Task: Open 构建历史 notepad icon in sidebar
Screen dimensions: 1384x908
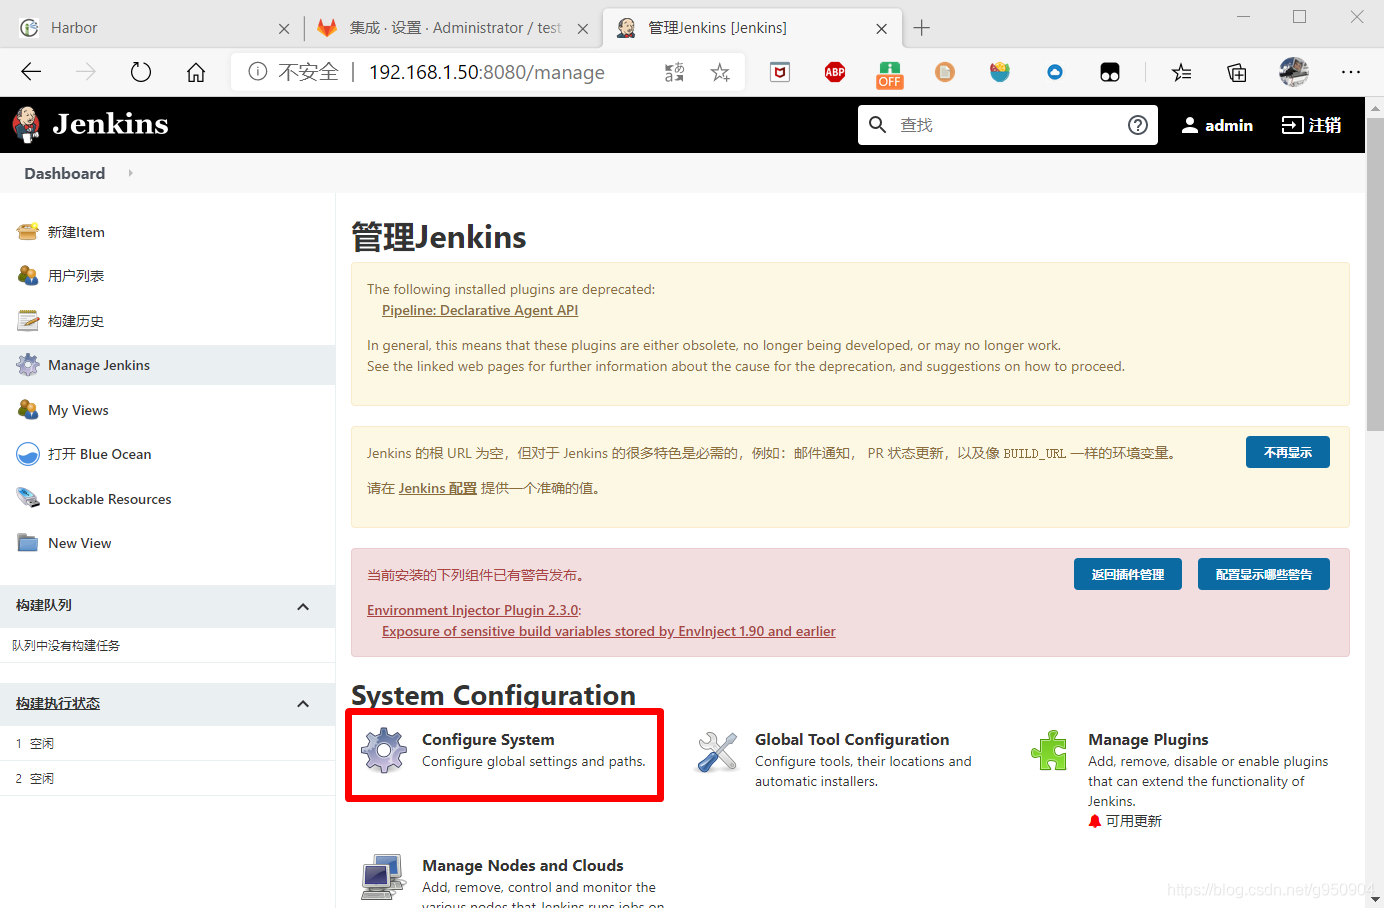Action: coord(28,321)
